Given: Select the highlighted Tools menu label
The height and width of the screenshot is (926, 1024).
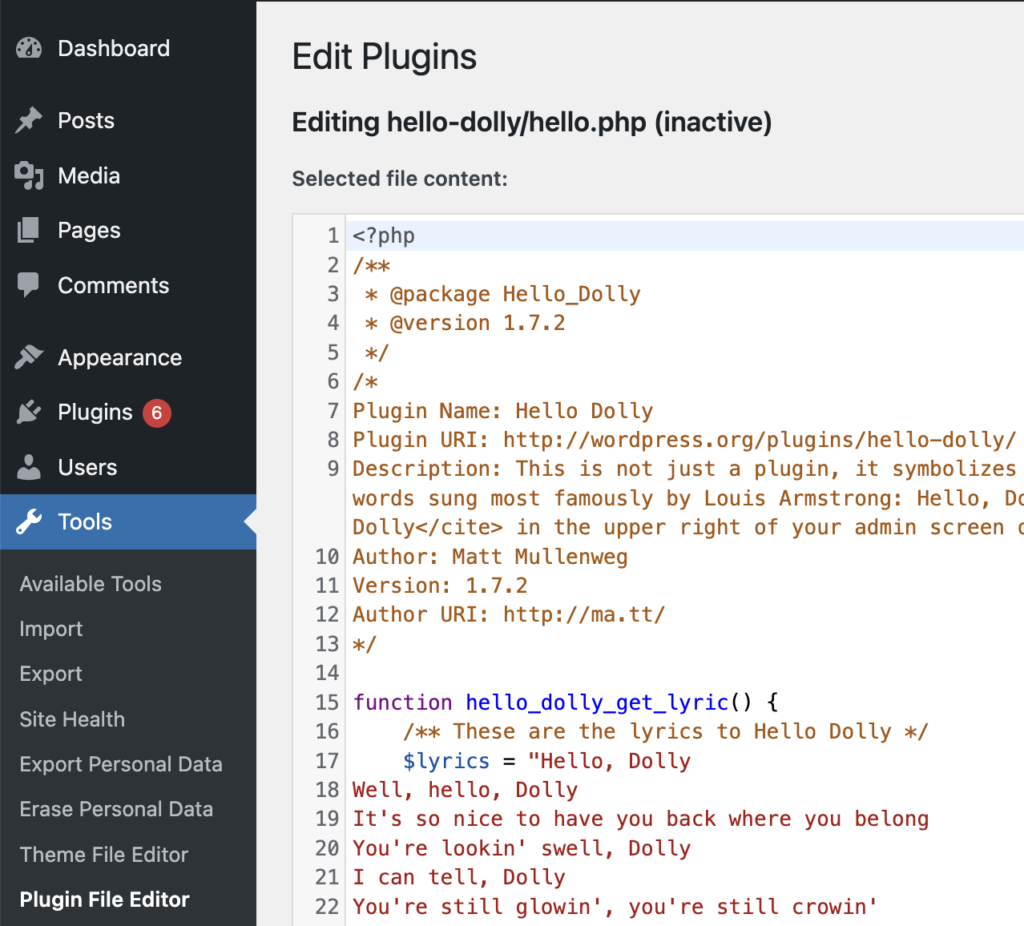Looking at the screenshot, I should coord(85,522).
